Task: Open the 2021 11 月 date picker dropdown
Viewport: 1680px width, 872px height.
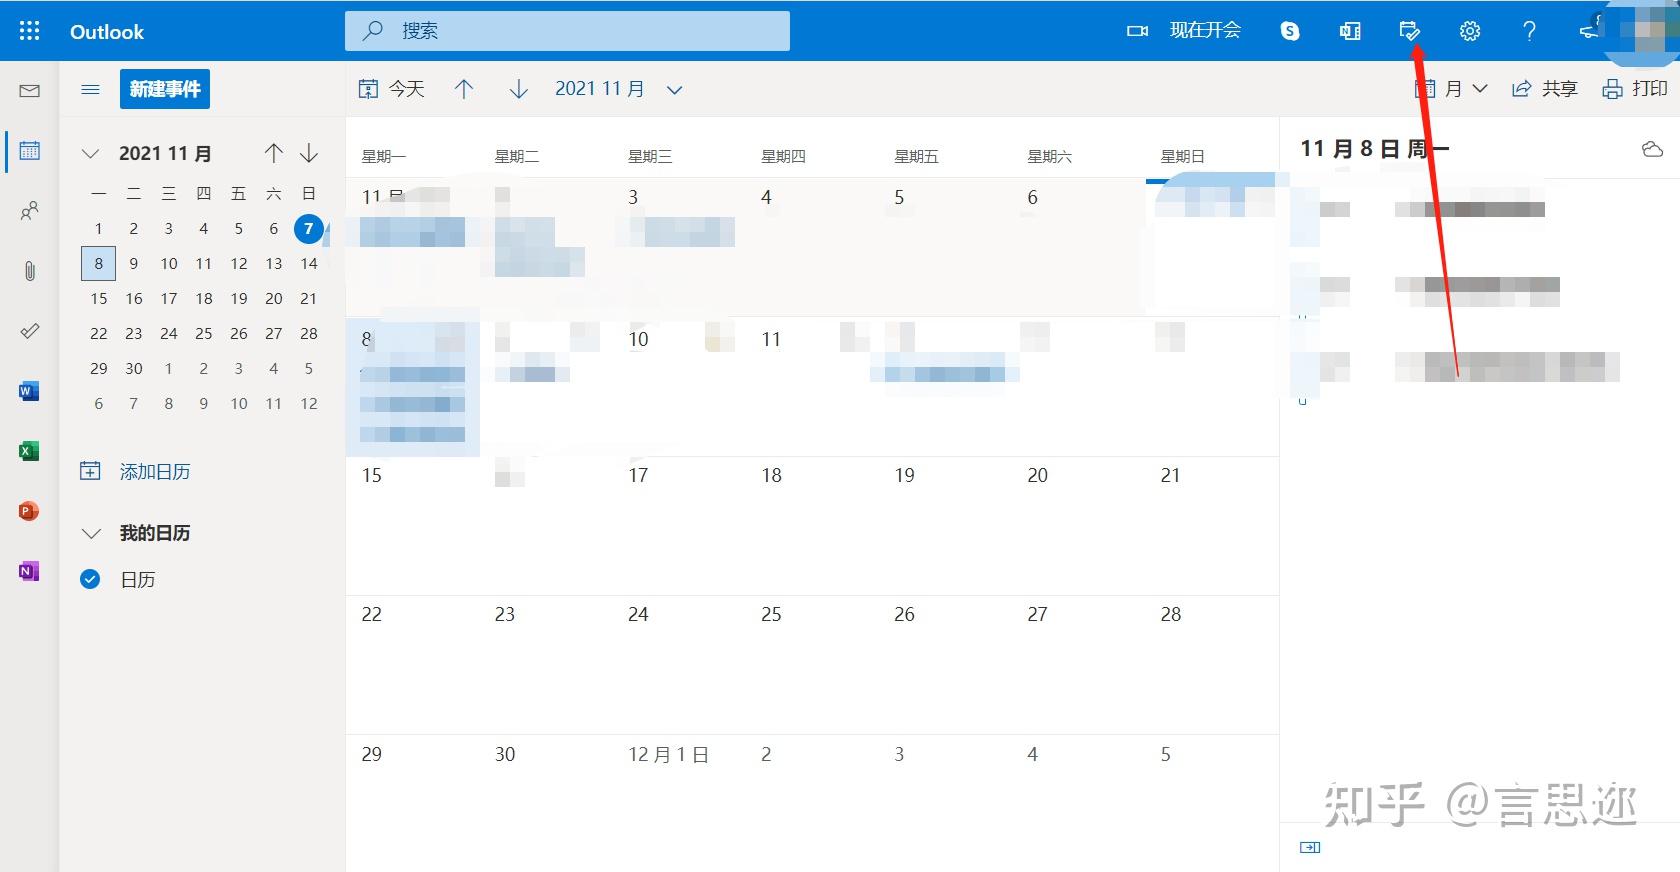Action: pos(619,89)
